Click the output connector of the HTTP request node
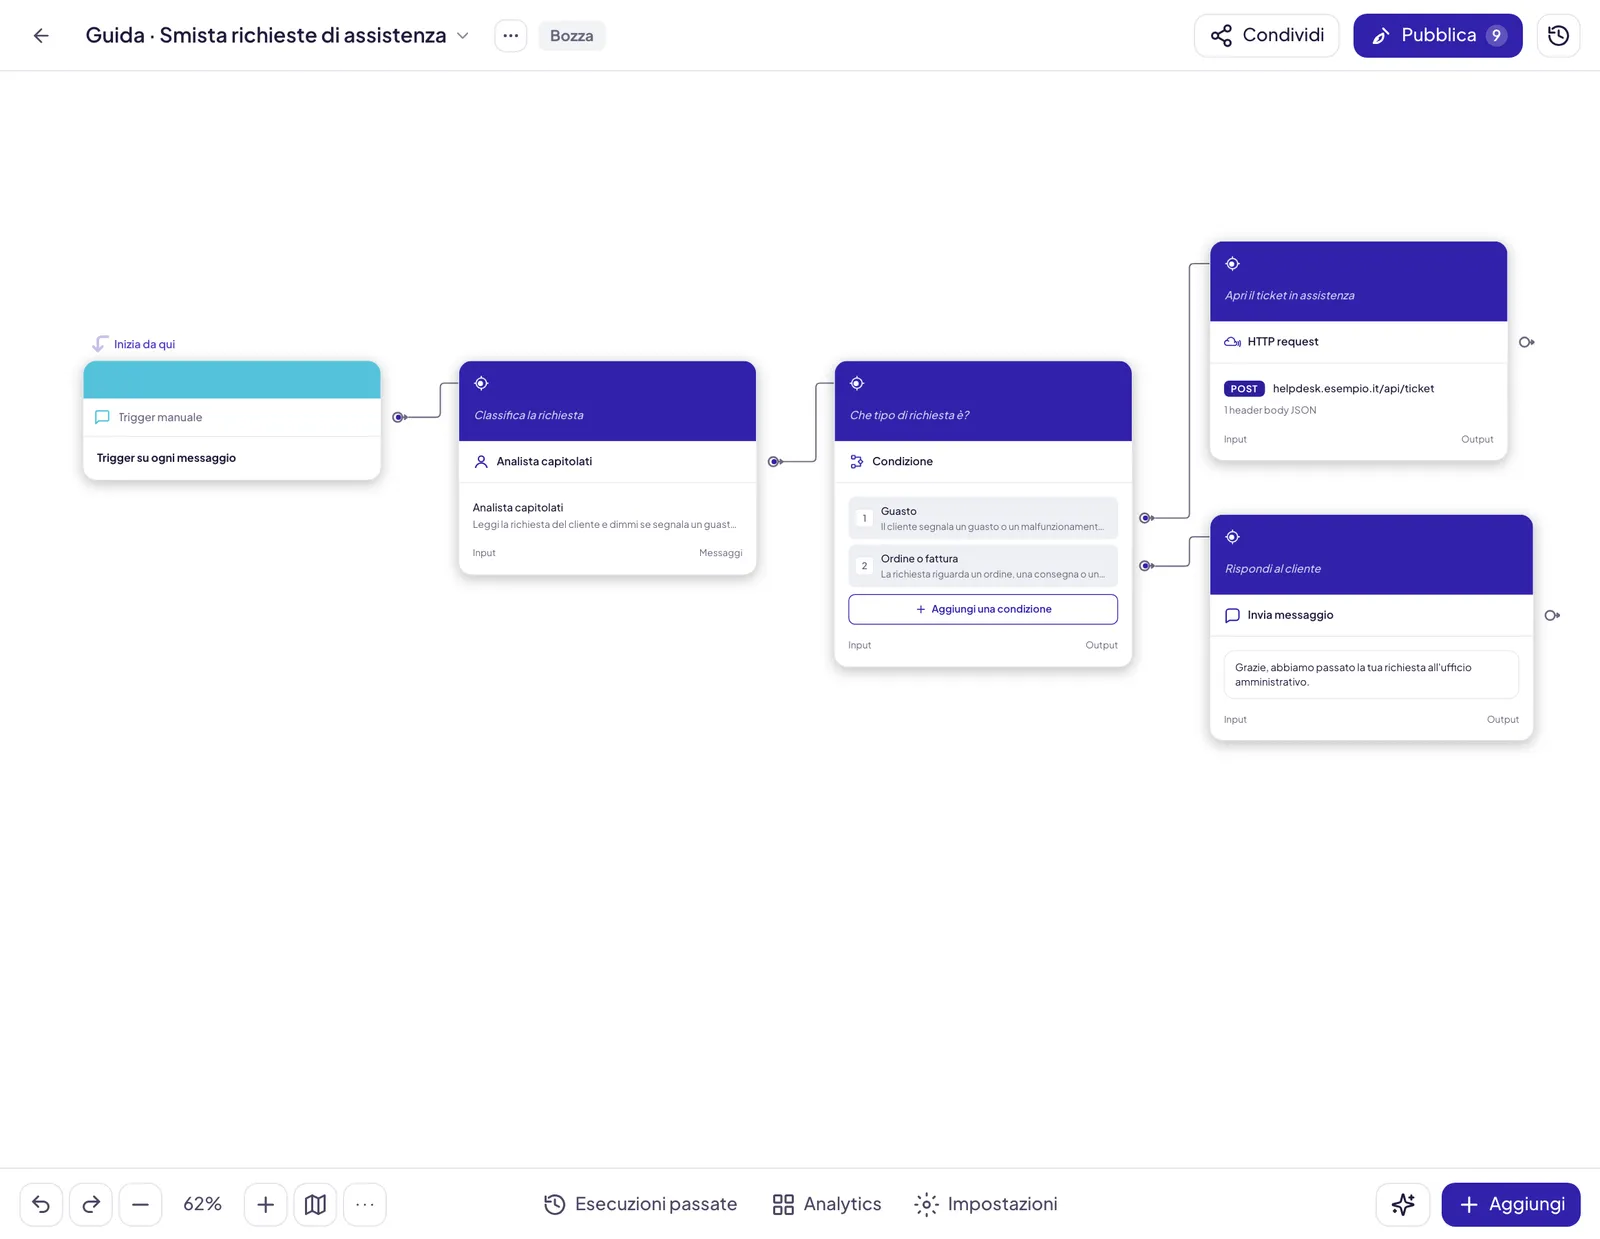This screenshot has height=1239, width=1600. click(1526, 342)
